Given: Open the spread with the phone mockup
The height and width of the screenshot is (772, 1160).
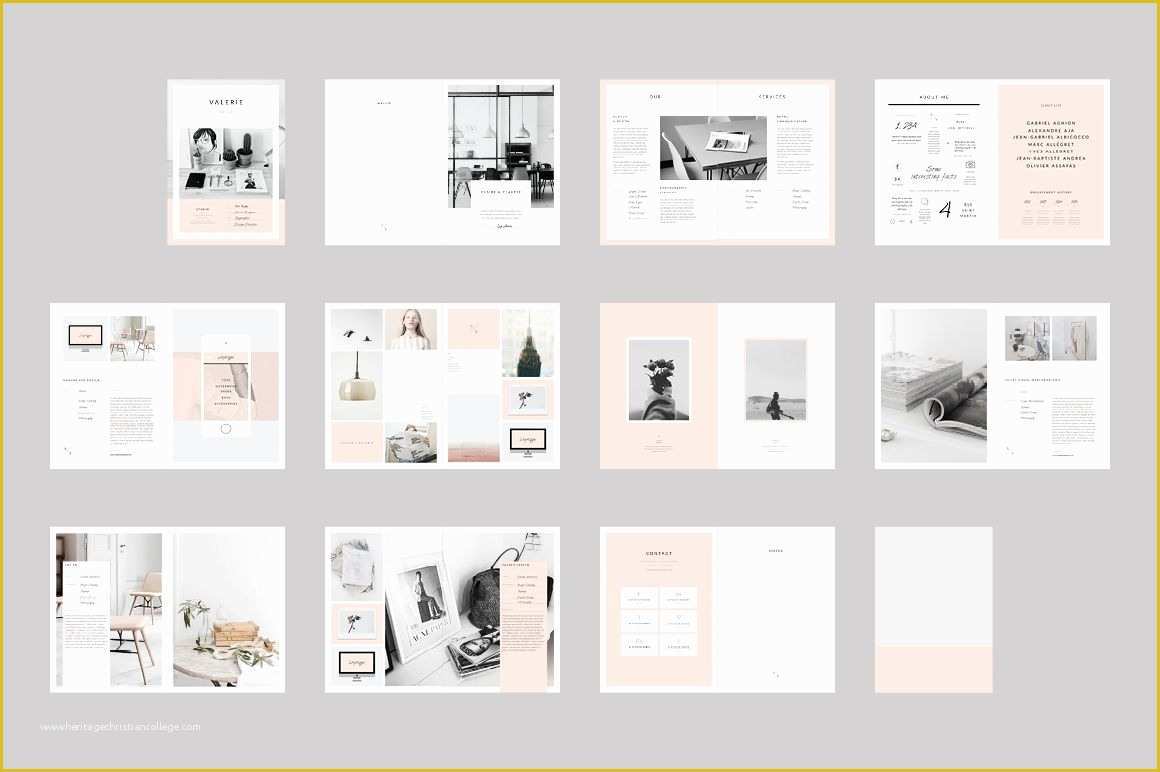Looking at the screenshot, I should (167, 385).
